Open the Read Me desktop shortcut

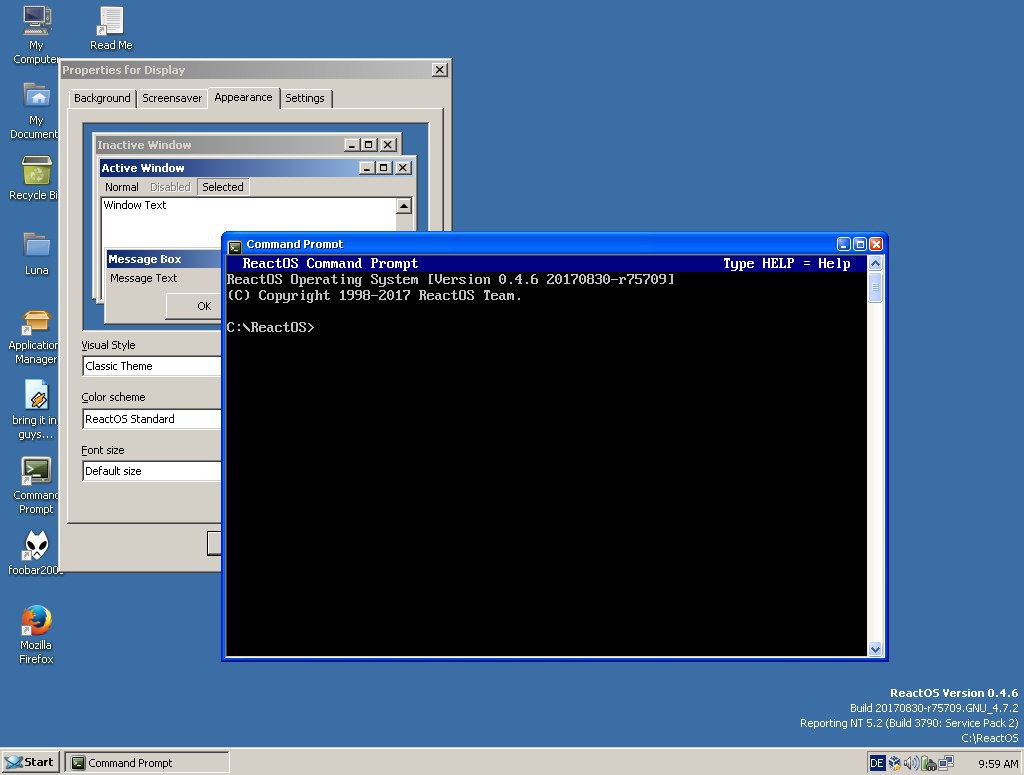[x=111, y=28]
